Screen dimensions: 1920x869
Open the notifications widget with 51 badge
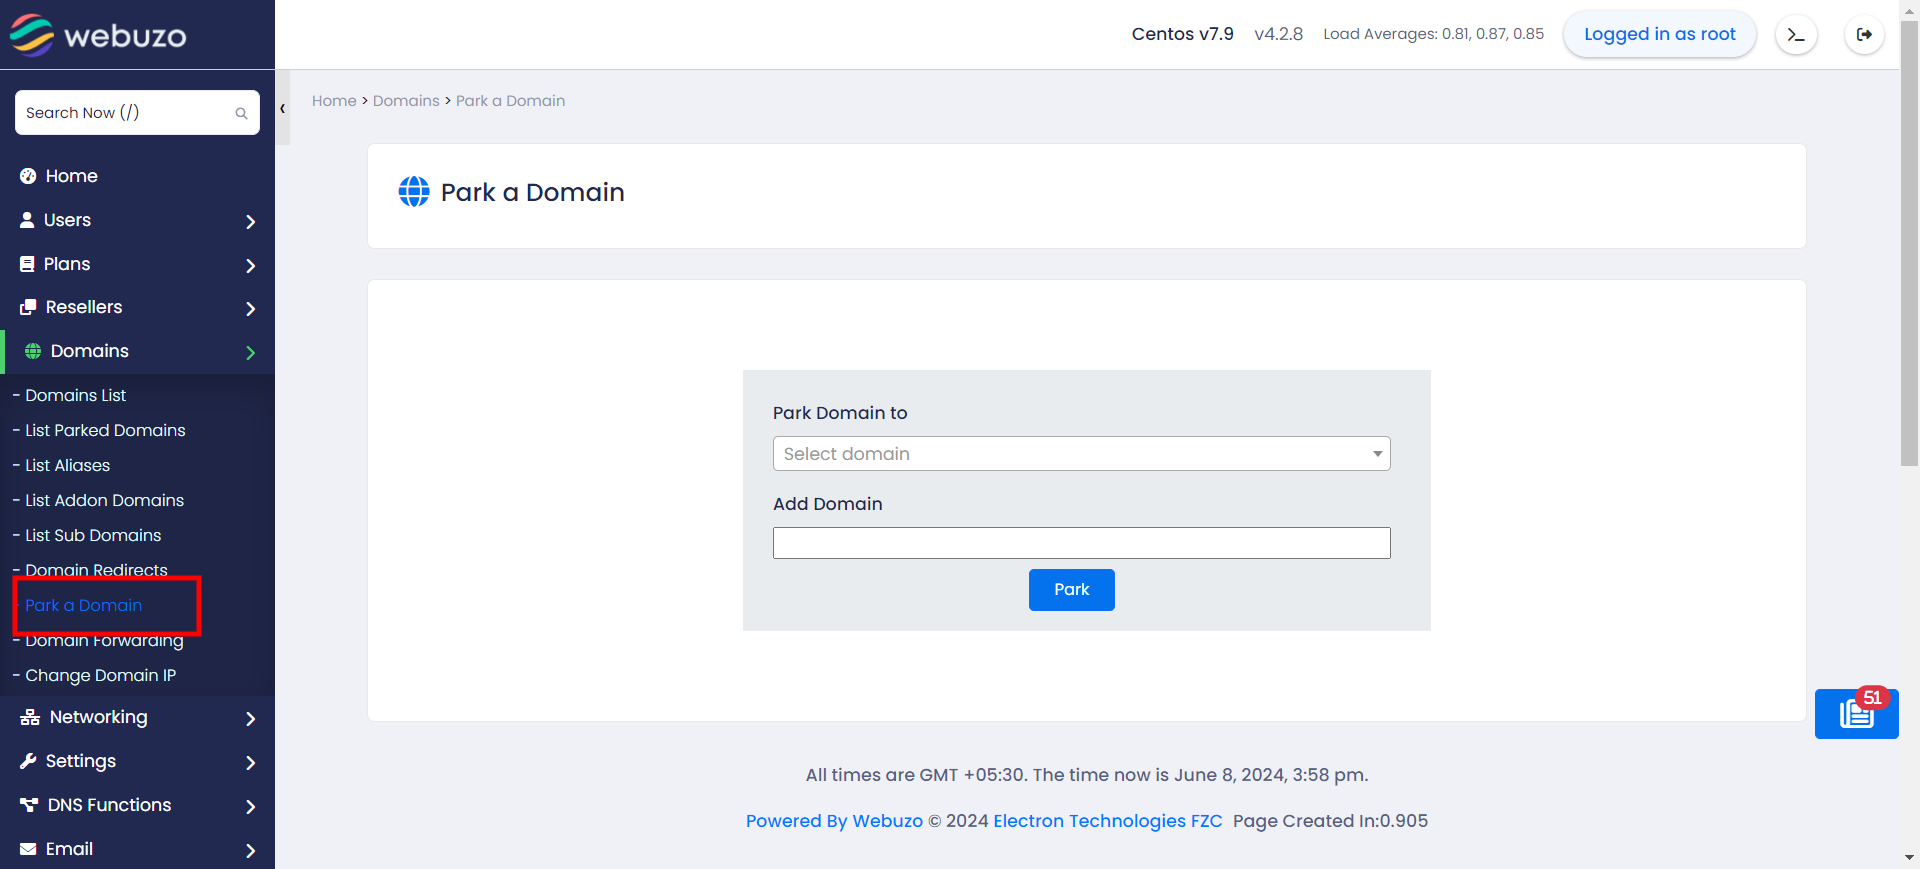1857,714
